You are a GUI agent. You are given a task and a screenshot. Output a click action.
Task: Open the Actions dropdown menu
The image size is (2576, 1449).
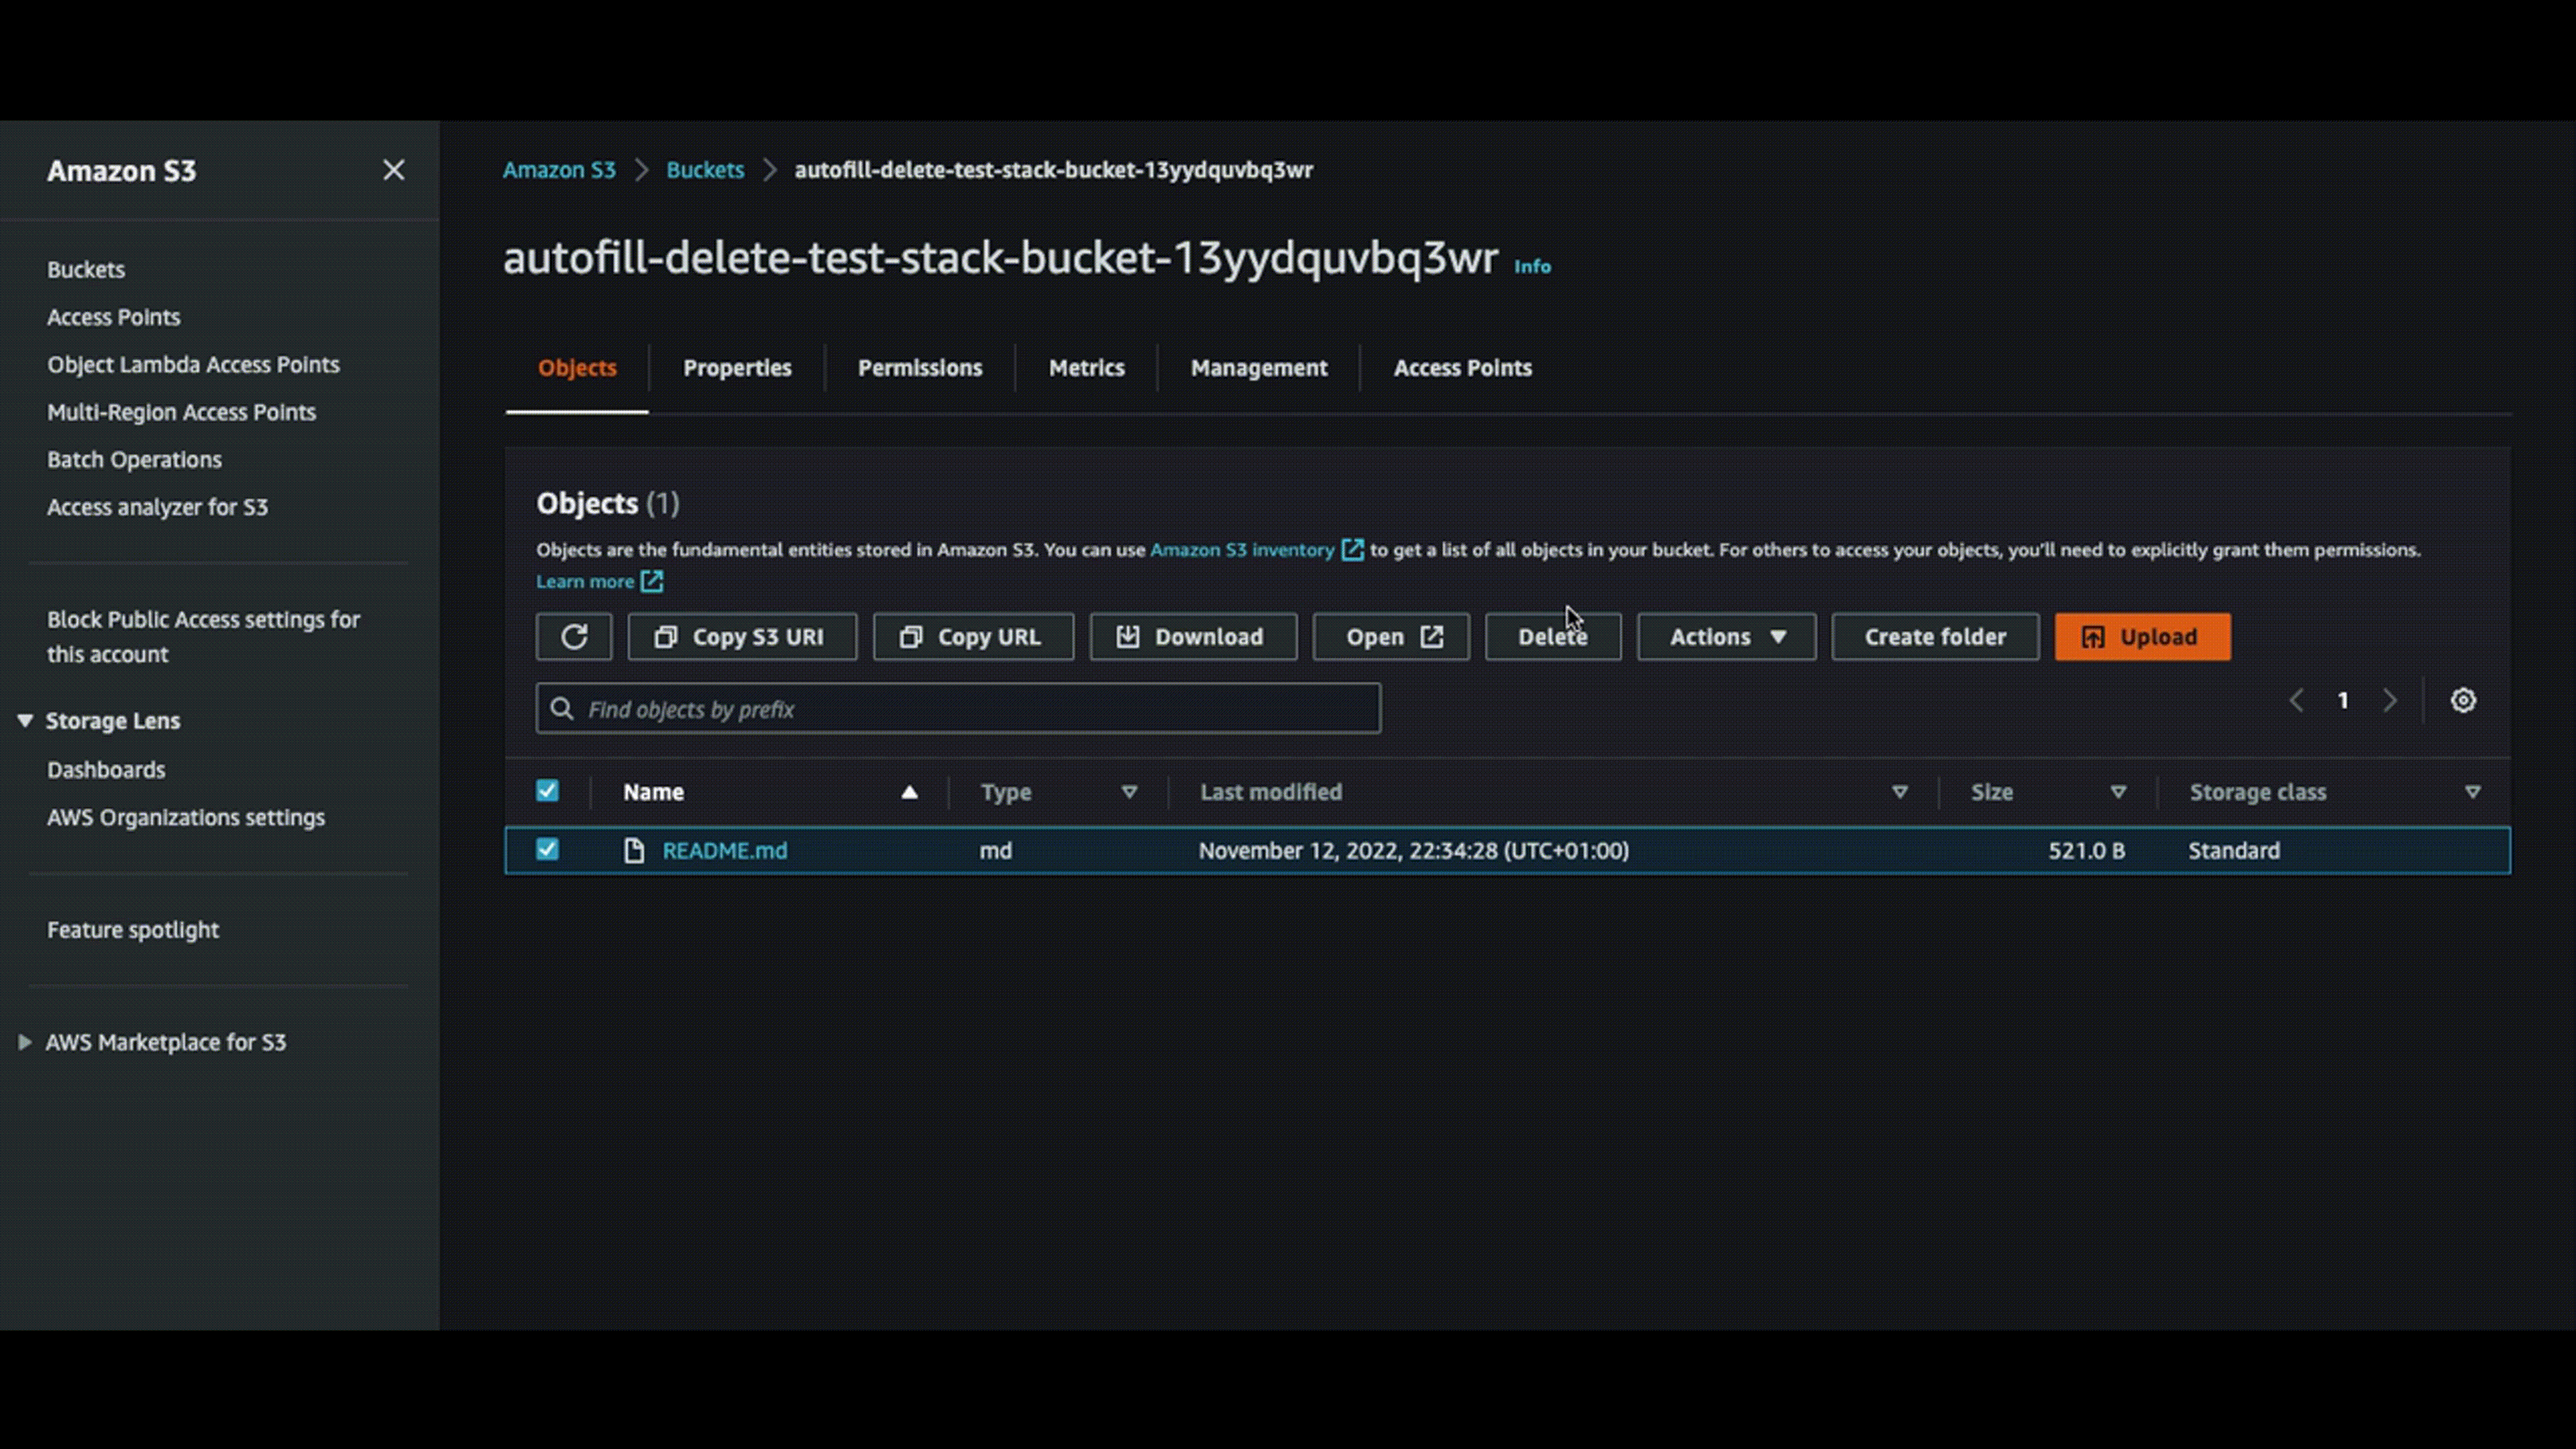[1725, 637]
